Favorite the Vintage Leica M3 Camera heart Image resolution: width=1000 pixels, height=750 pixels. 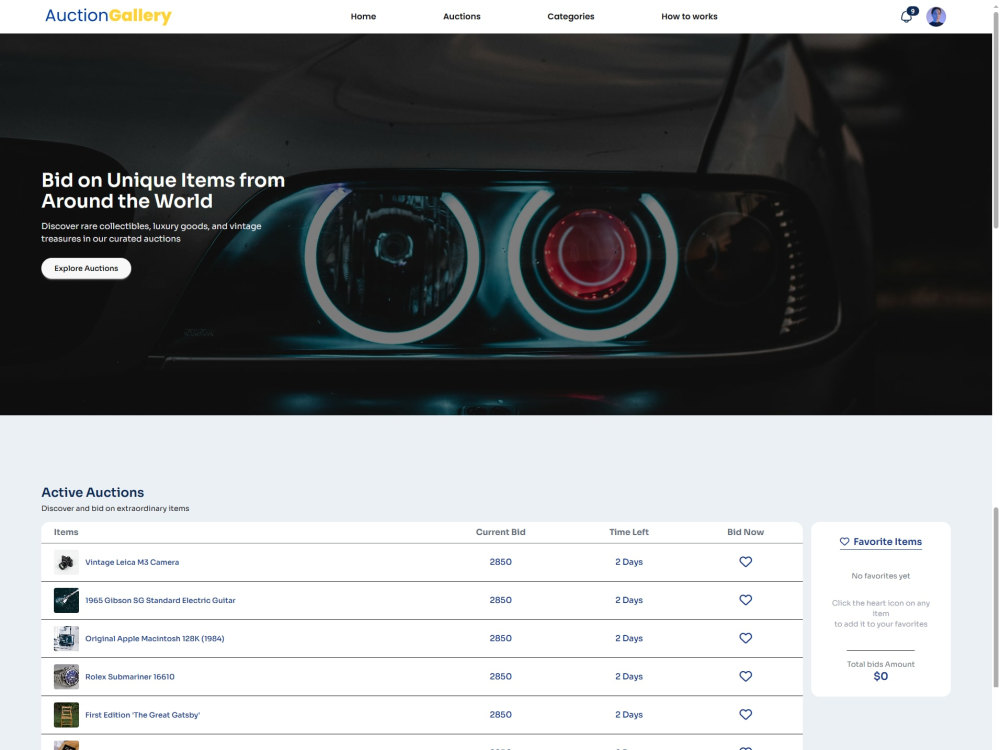tap(745, 562)
